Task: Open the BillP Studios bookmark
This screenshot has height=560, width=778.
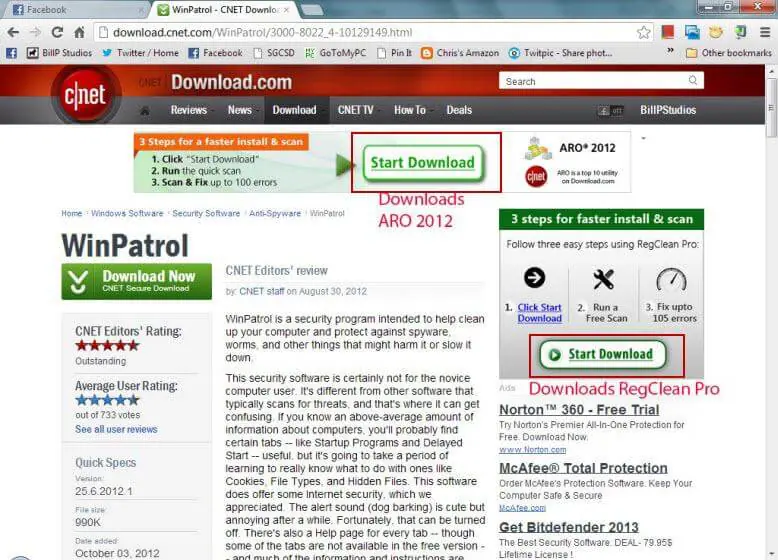Action: coord(59,53)
